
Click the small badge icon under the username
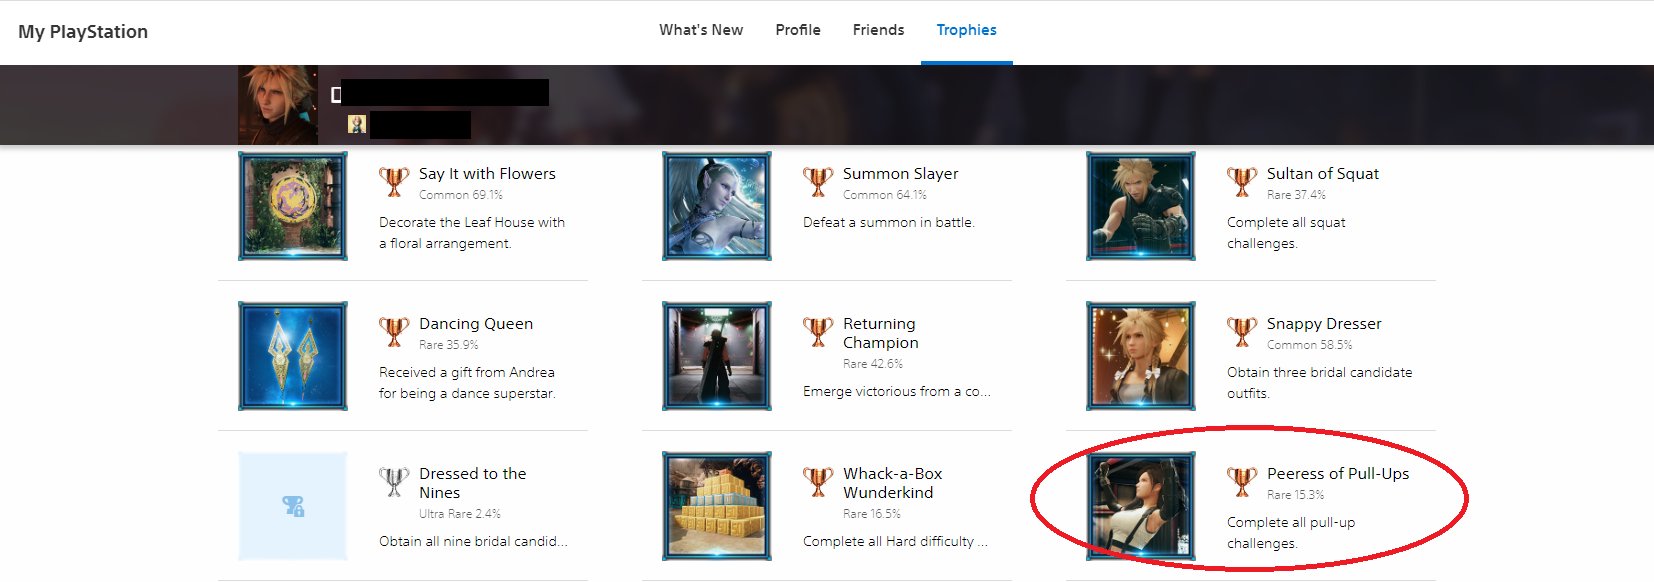click(357, 124)
